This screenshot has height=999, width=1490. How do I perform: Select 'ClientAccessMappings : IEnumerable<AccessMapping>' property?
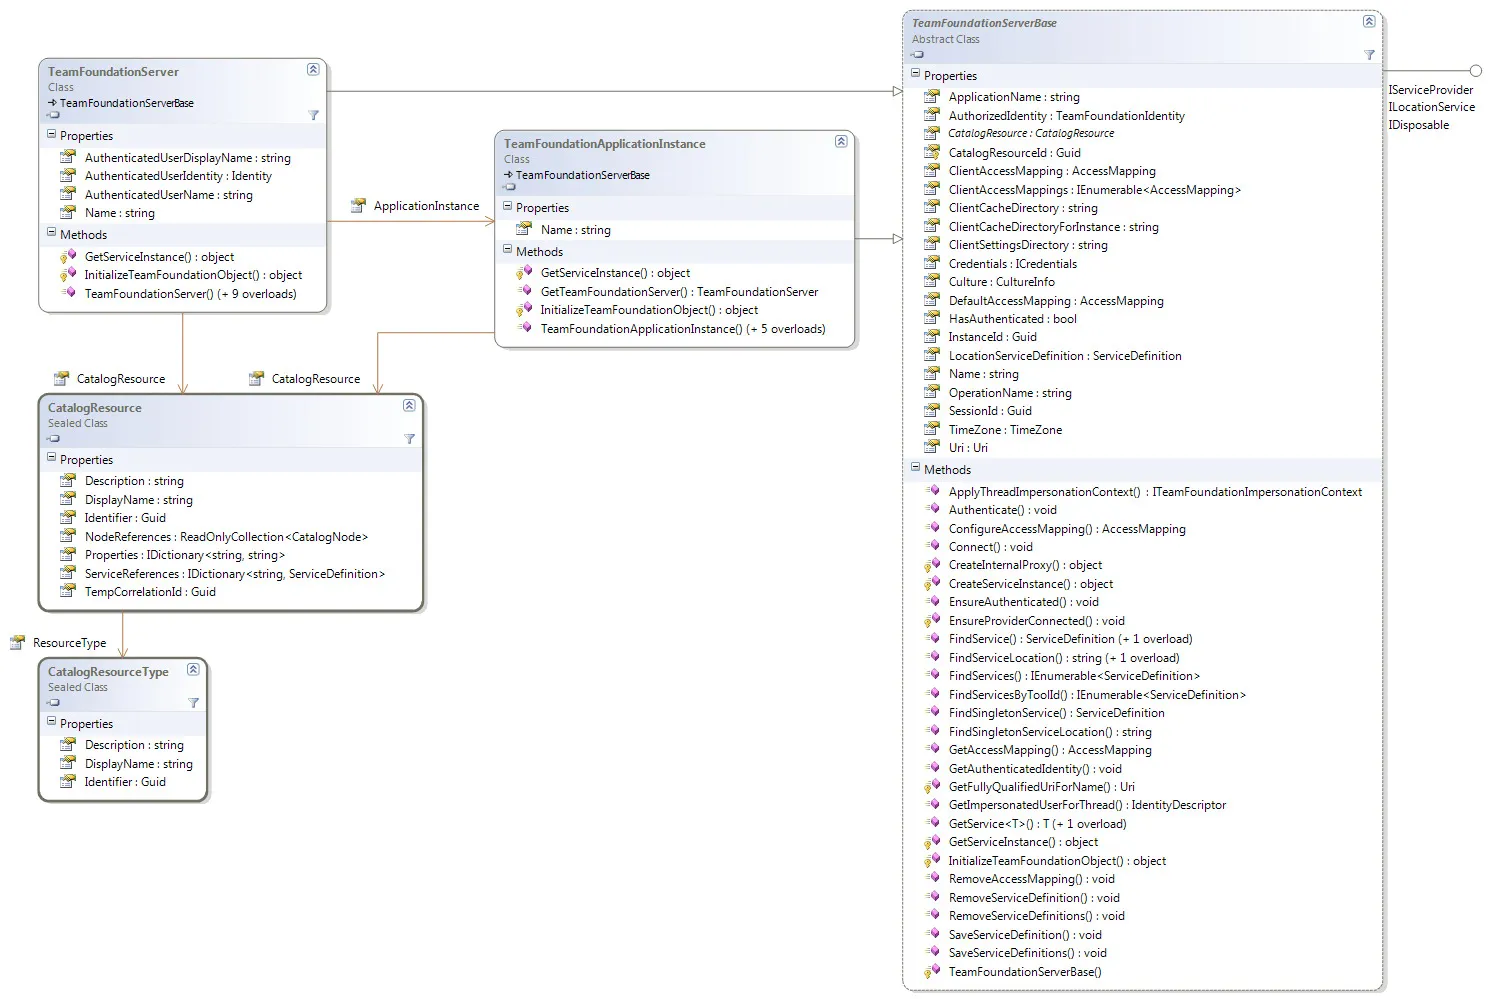1094,190
